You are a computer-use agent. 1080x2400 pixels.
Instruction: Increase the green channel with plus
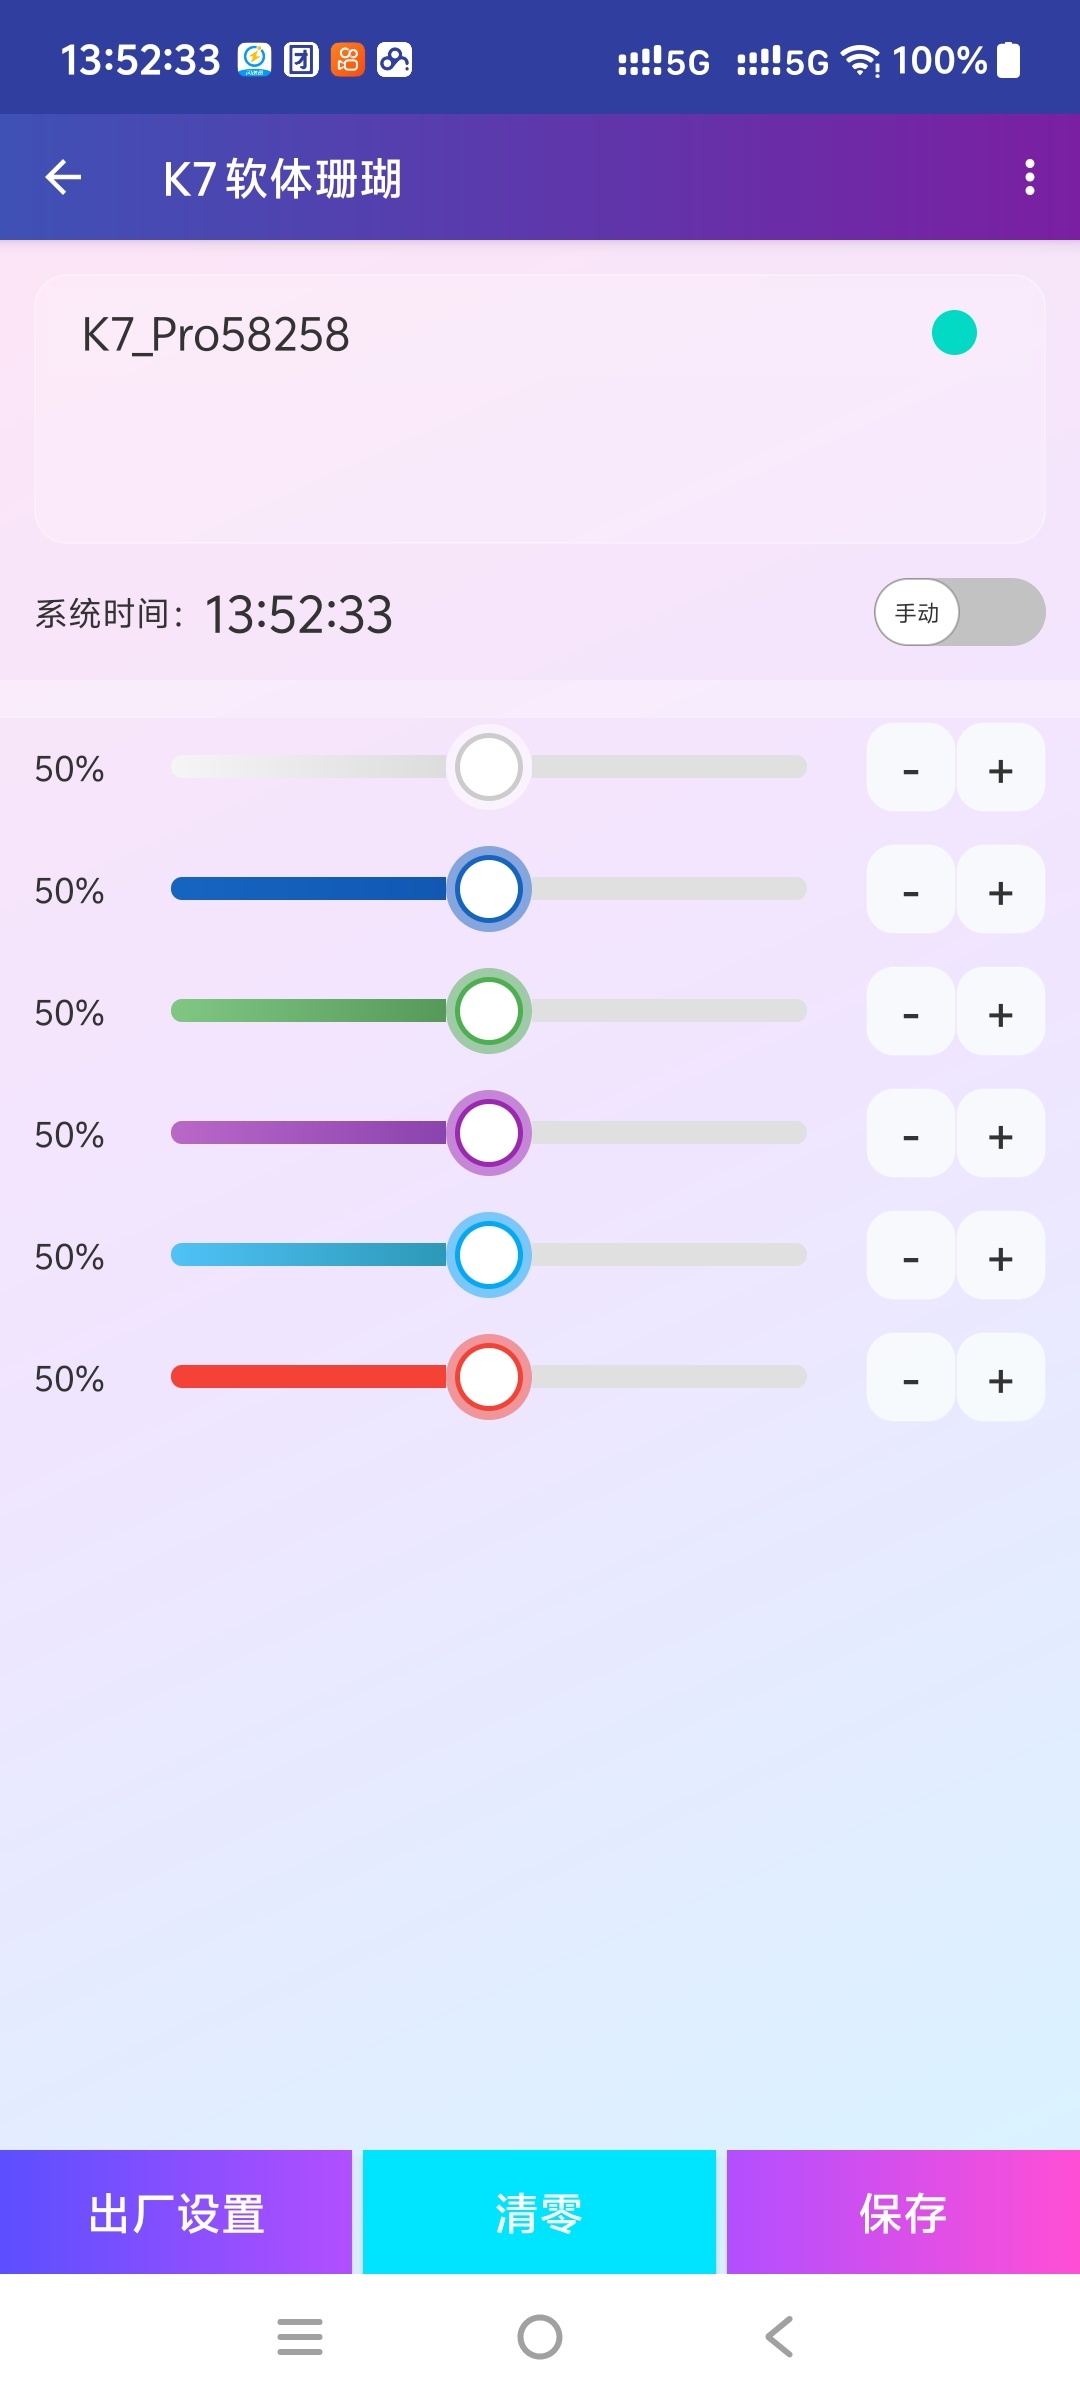tap(1001, 1012)
